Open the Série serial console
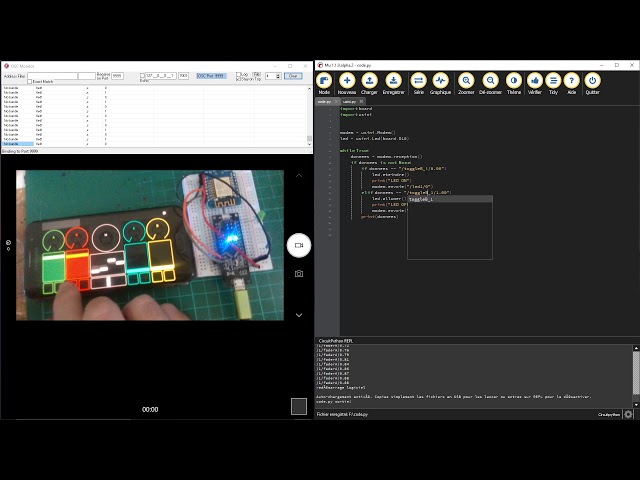Viewport: 640px width, 480px height. tap(419, 84)
